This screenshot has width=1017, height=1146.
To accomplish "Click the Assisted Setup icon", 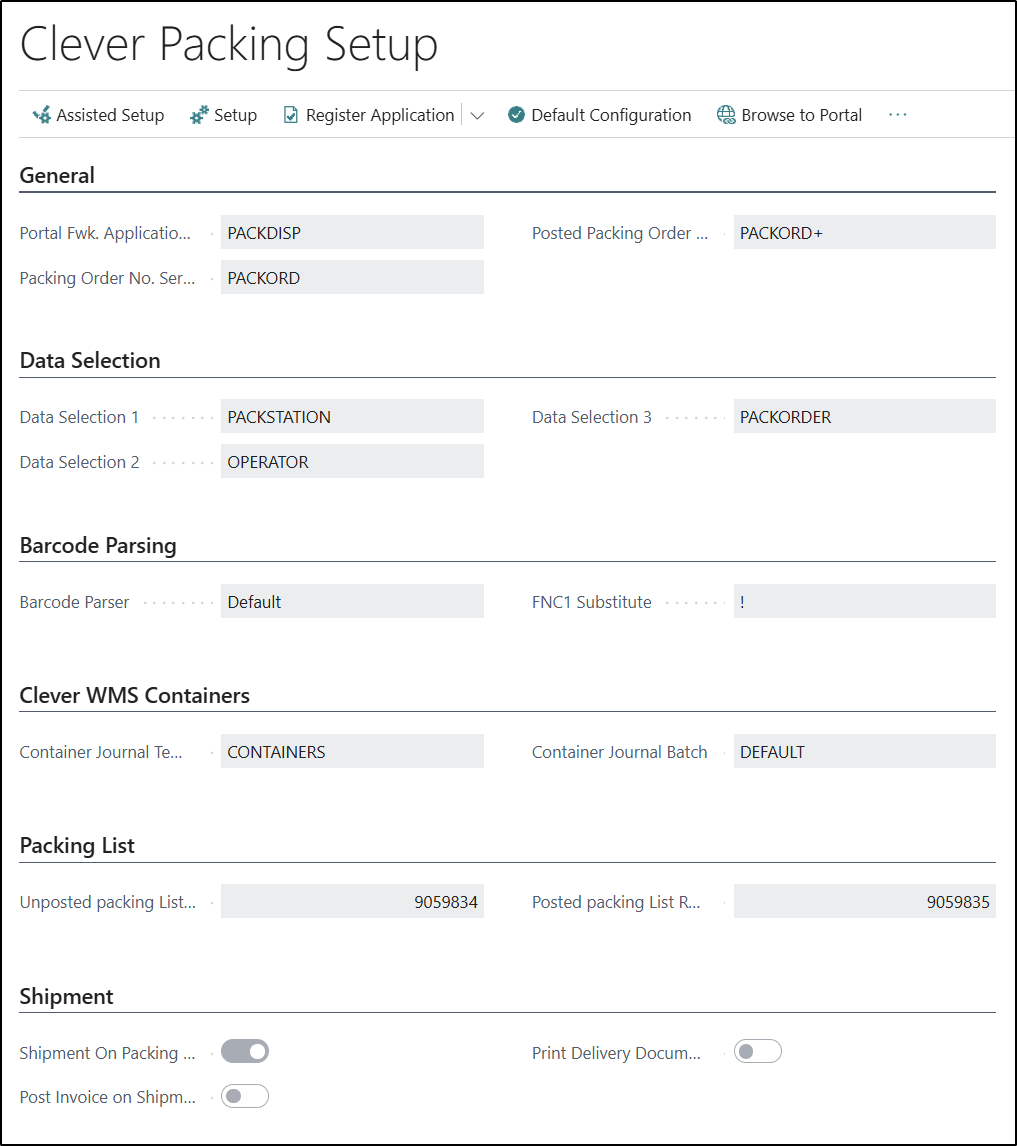I will 42,116.
